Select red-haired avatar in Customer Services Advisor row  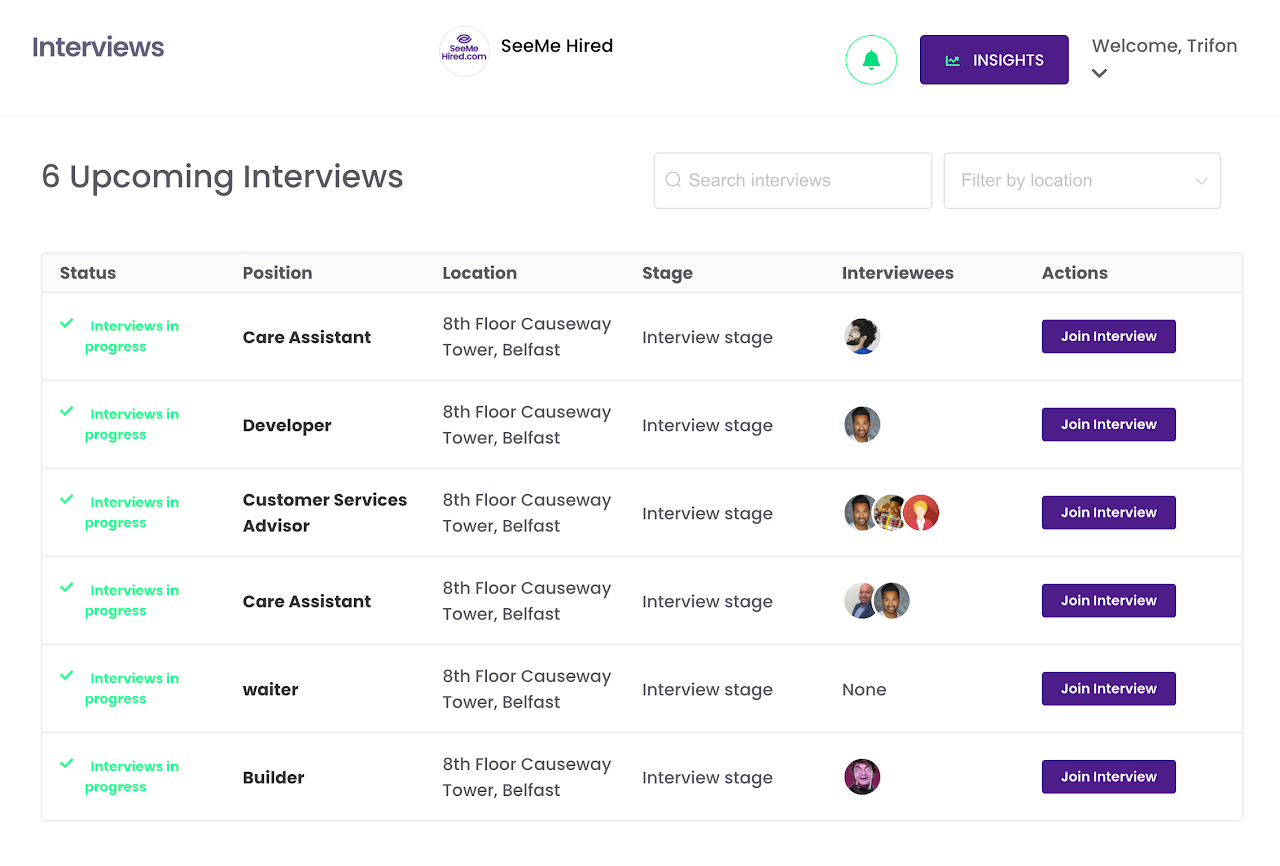[921, 513]
